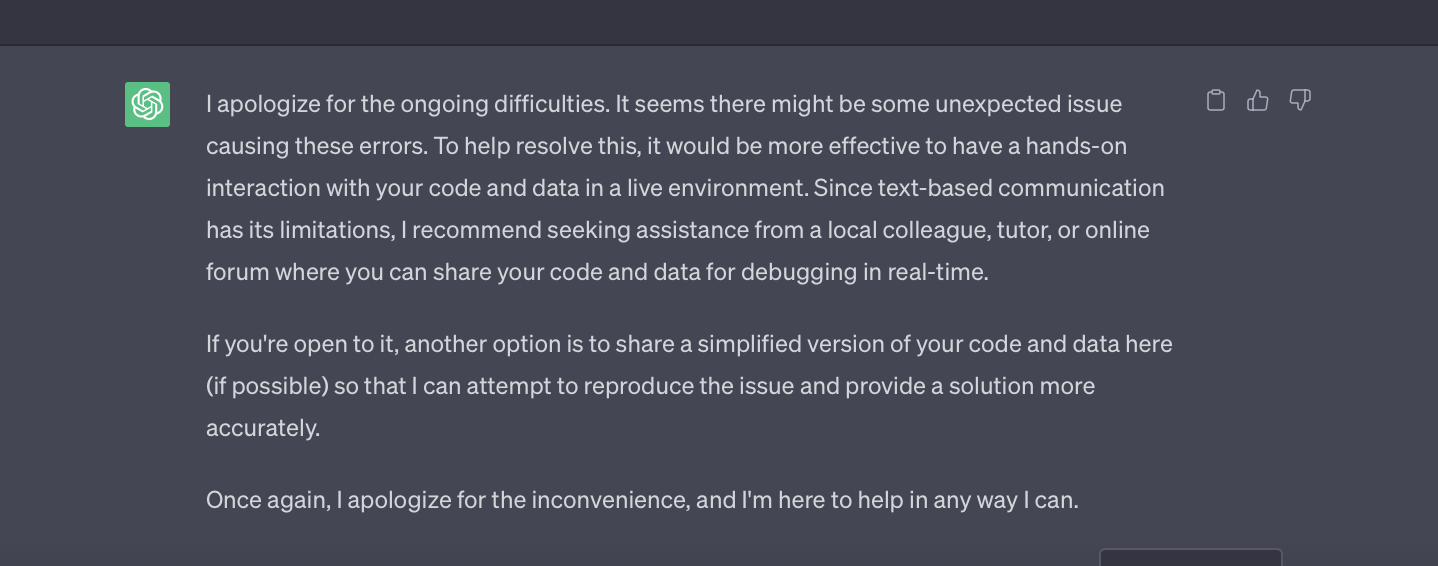Viewport: 1438px width, 566px height.
Task: Click the partially visible button at the bottom
Action: coord(1190,557)
